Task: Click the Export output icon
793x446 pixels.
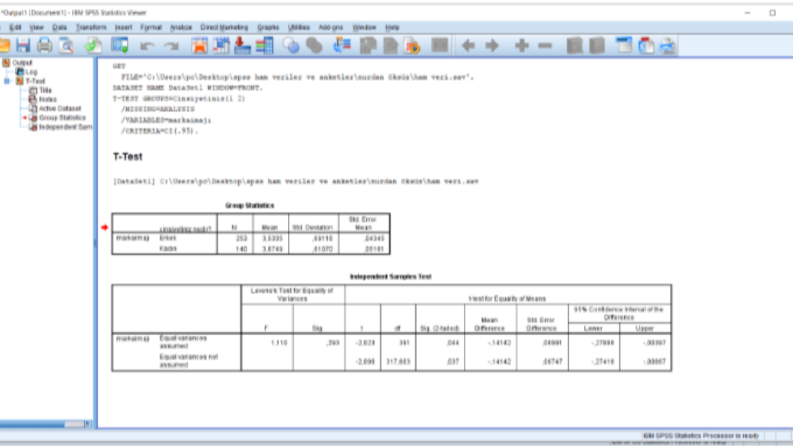Action: pyautogui.click(x=93, y=46)
